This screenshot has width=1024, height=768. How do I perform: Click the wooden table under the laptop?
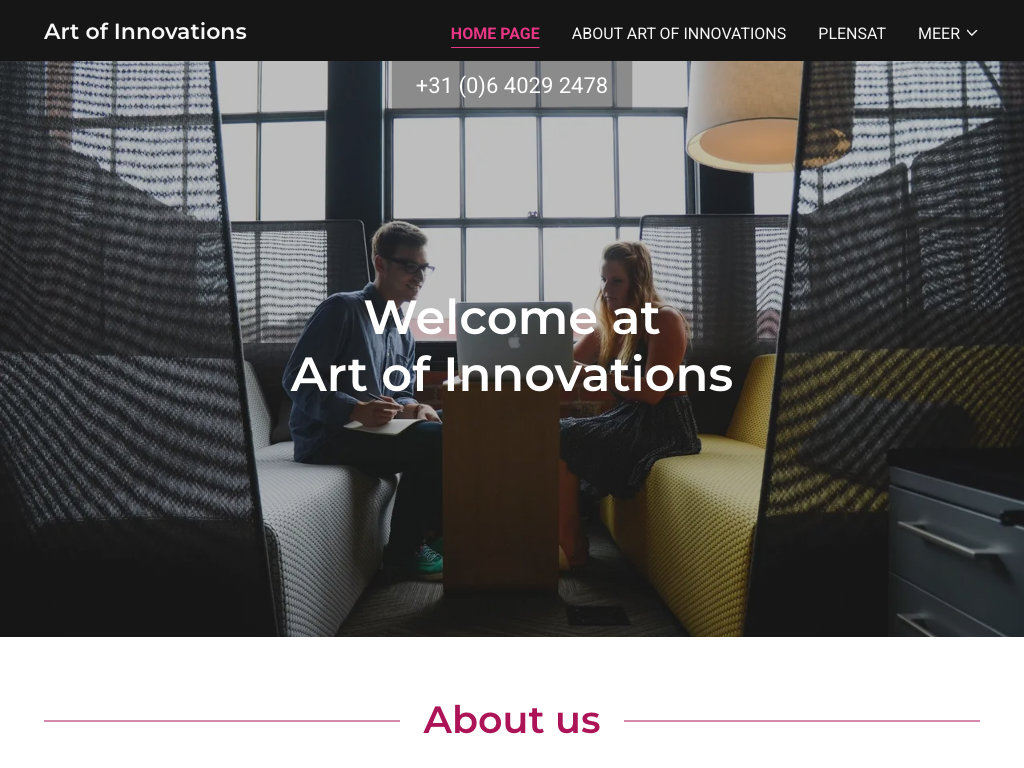500,490
